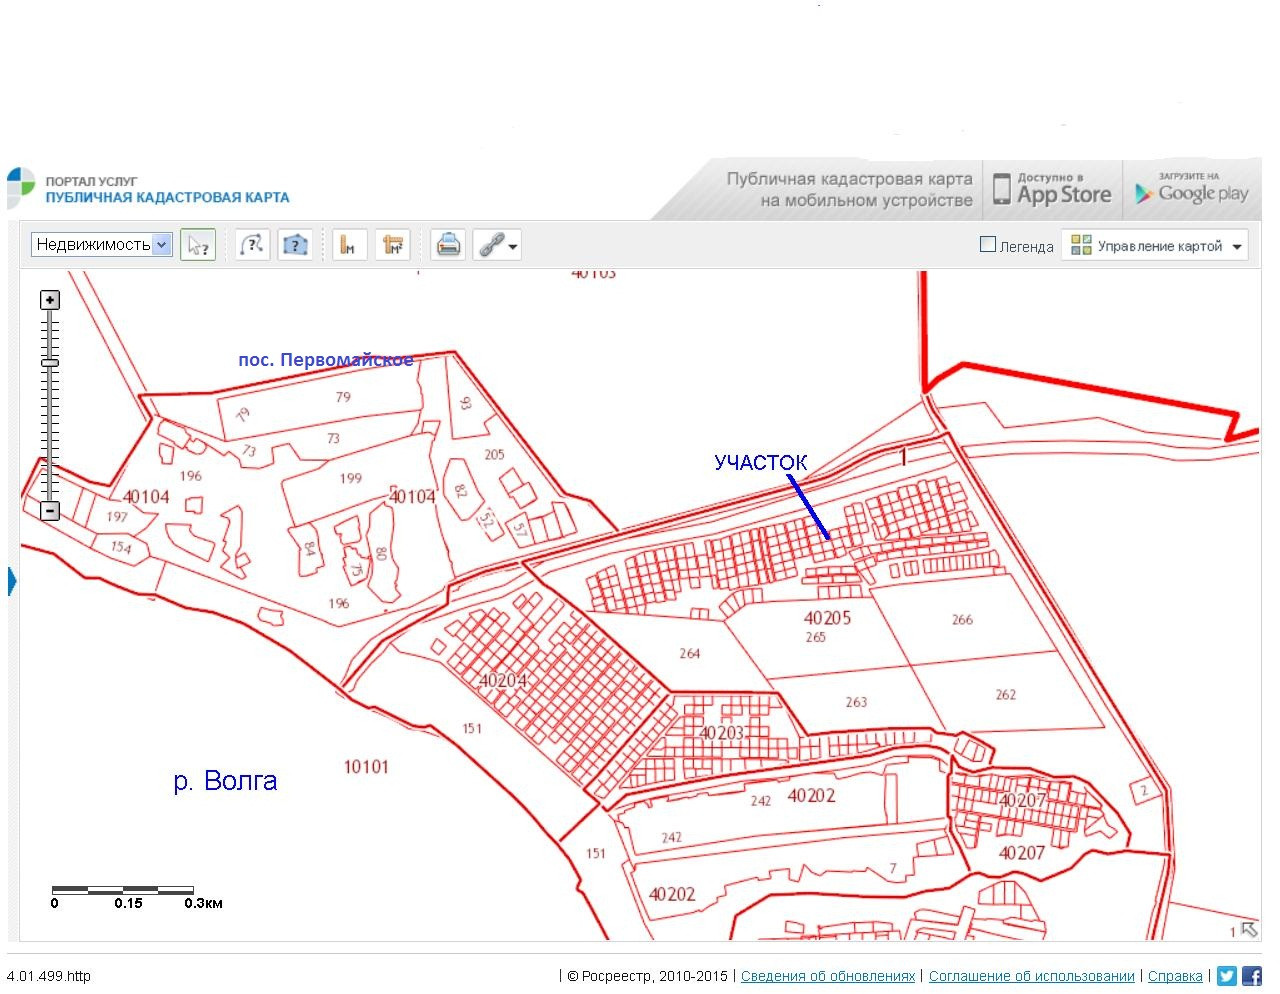Open the App Store download banner
Screen dimensions: 1280x994
point(1052,189)
